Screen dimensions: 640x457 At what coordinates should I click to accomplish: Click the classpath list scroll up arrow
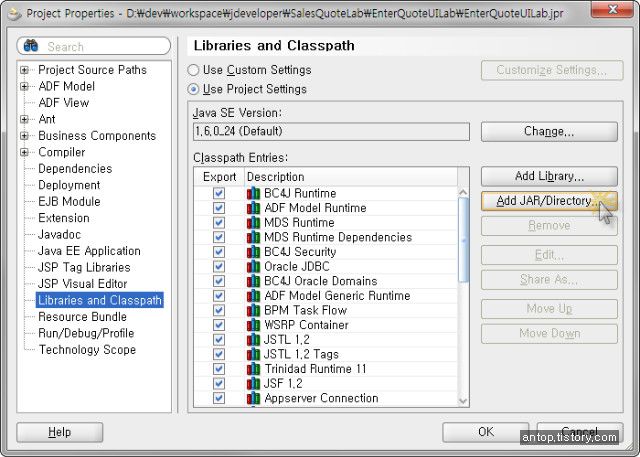[463, 192]
